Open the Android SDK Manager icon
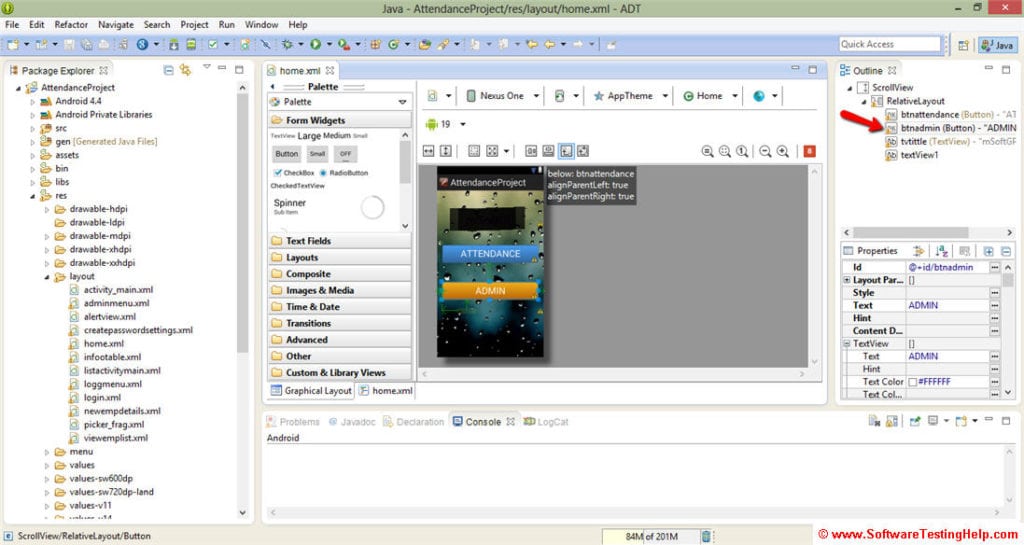1024x545 pixels. point(174,44)
